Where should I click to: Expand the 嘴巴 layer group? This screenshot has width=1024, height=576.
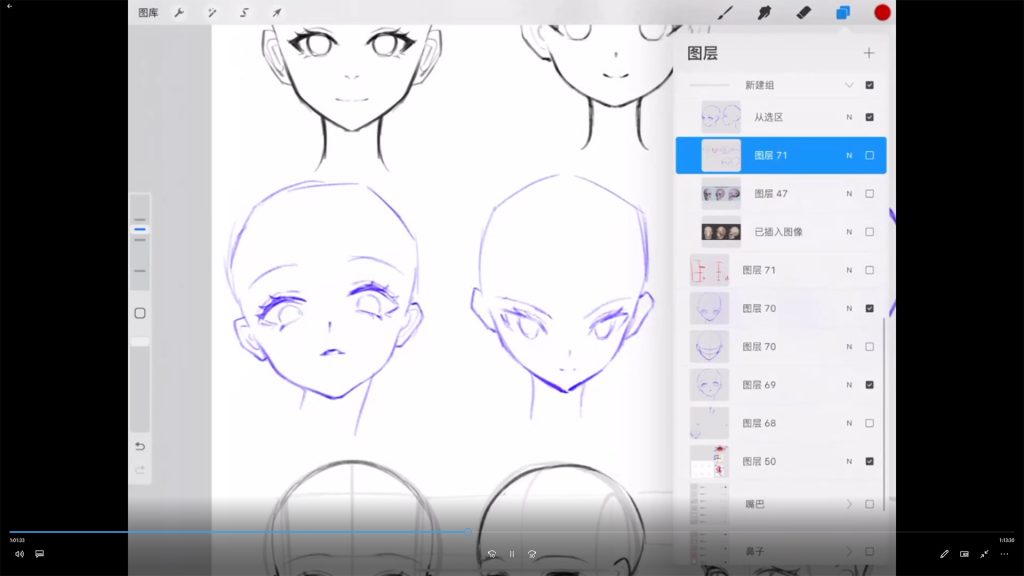pyautogui.click(x=849, y=504)
